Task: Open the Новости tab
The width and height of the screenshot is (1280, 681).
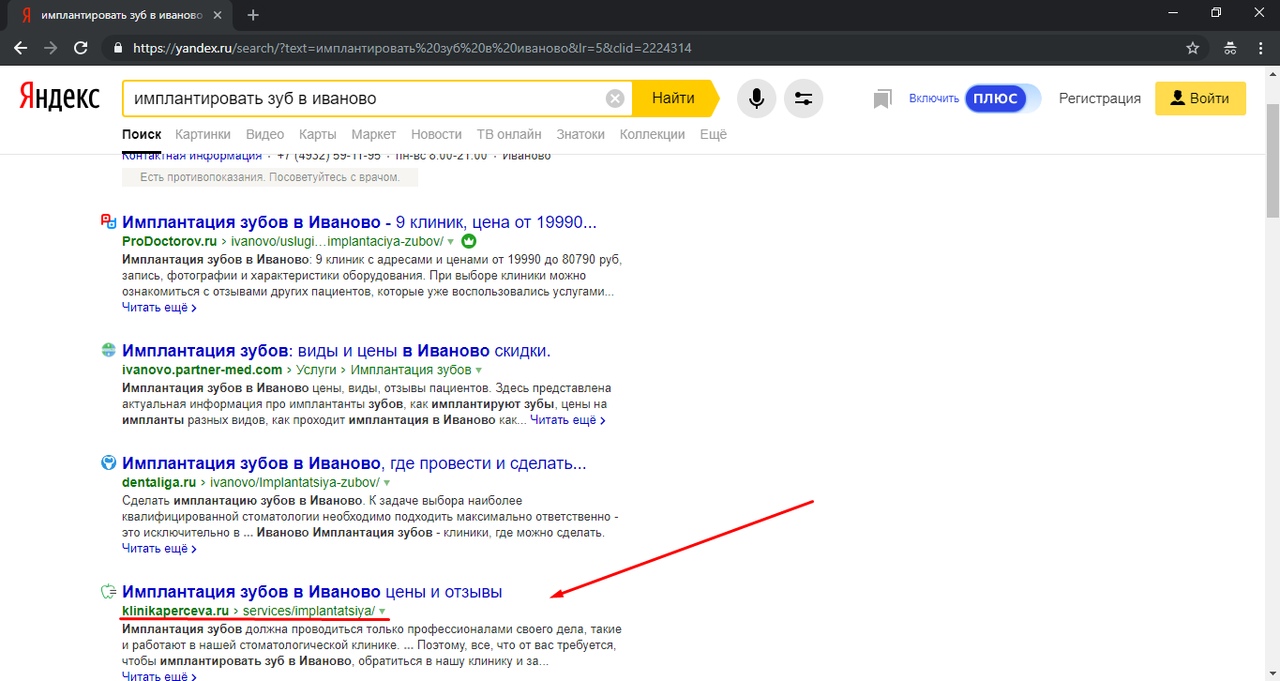Action: click(x=436, y=134)
